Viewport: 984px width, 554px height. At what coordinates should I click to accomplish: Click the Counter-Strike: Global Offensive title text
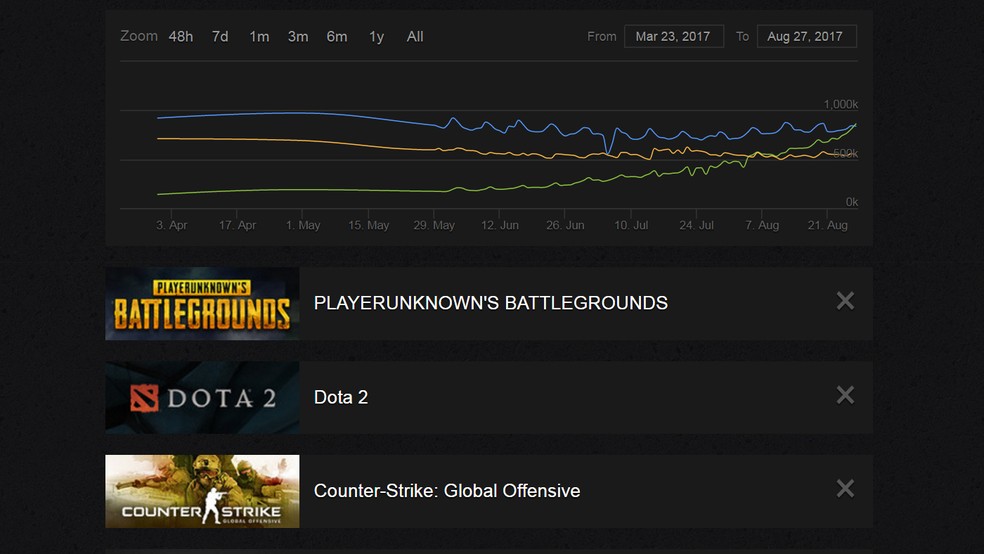click(447, 491)
